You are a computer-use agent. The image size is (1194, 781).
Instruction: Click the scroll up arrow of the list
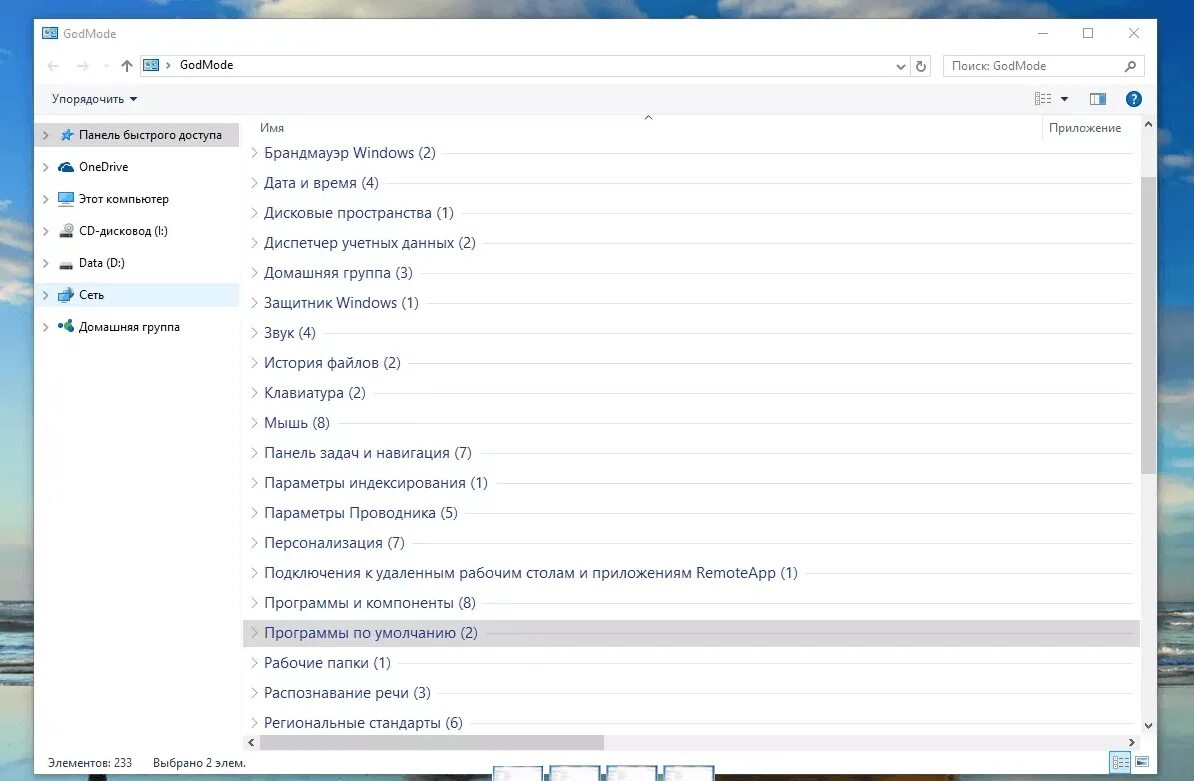pyautogui.click(x=1148, y=123)
